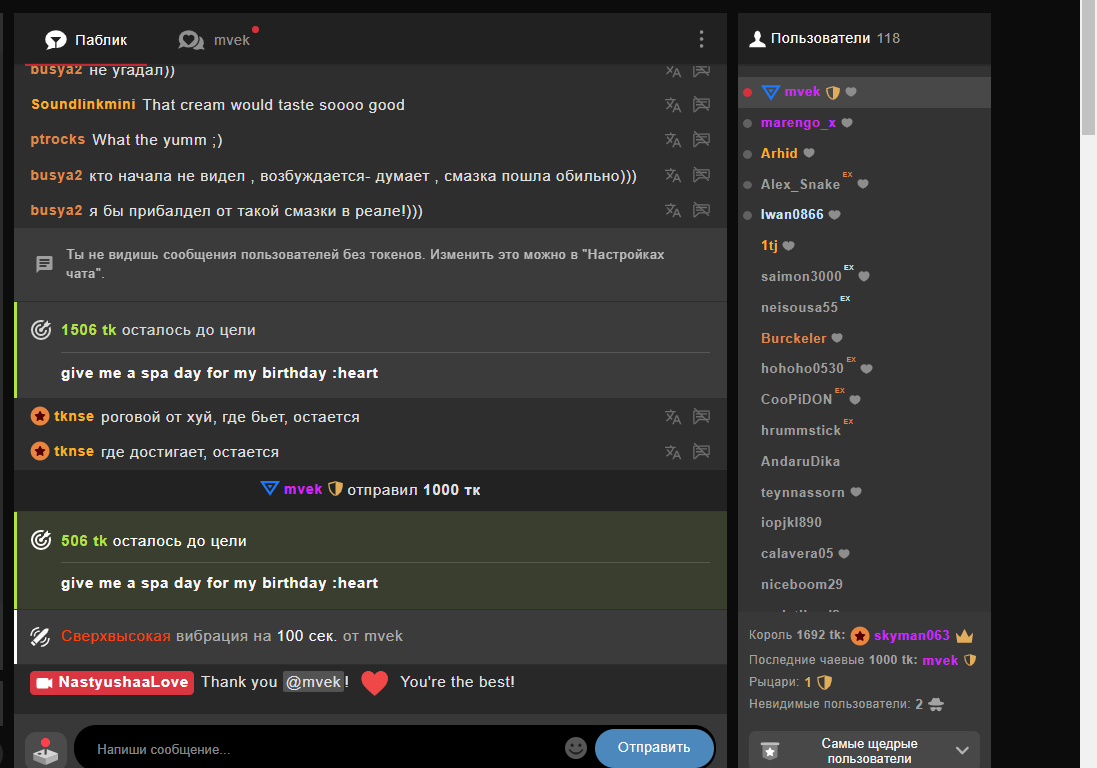1097x768 pixels.
Task: Click translate icon on Soundlinkmini's message
Action: (673, 105)
